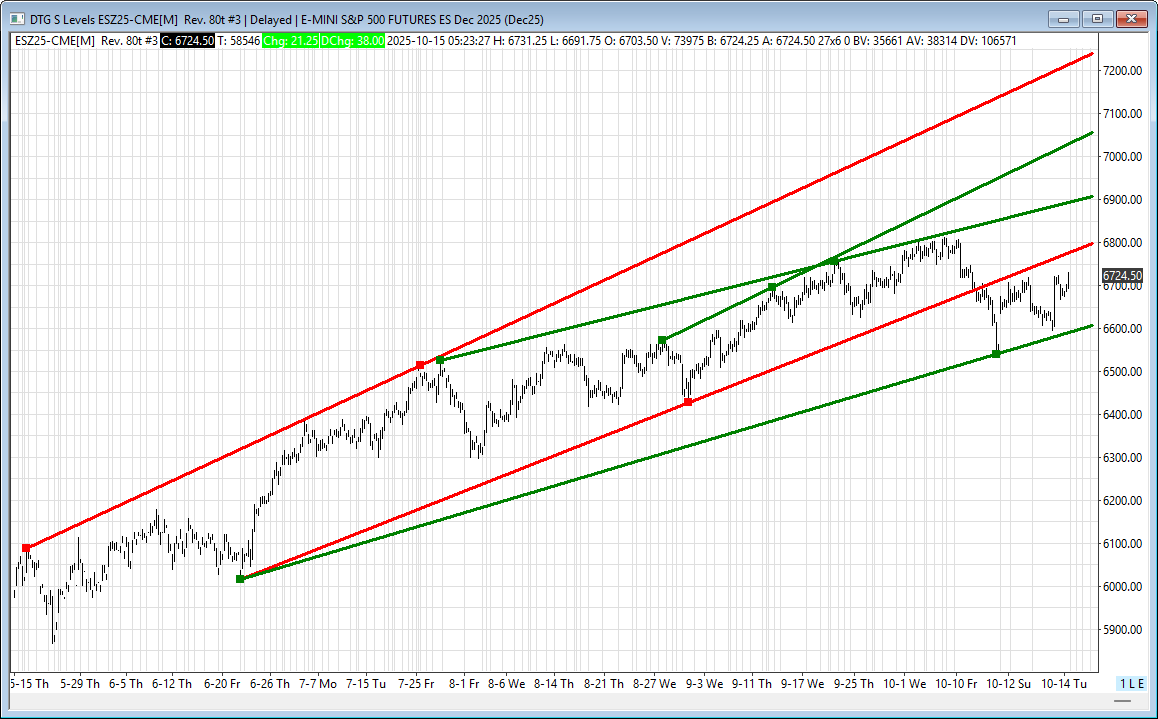This screenshot has height=719, width=1158.
Task: Click the current price label 6724.50 on the price axis
Action: pyautogui.click(x=1122, y=275)
